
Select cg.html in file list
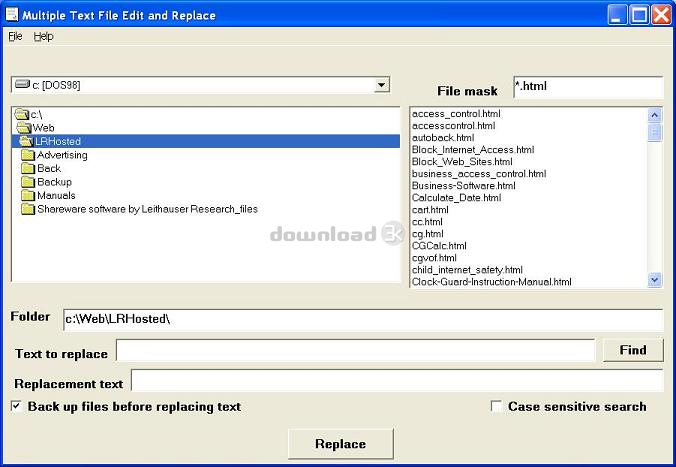pyautogui.click(x=428, y=234)
